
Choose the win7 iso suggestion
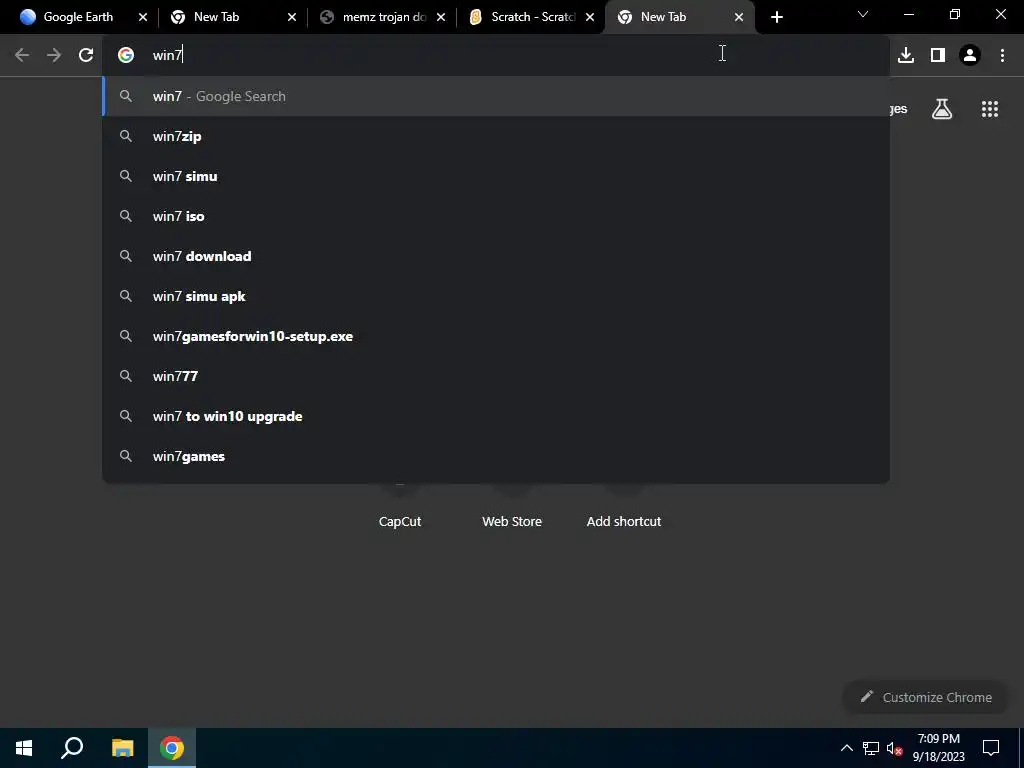coord(496,216)
